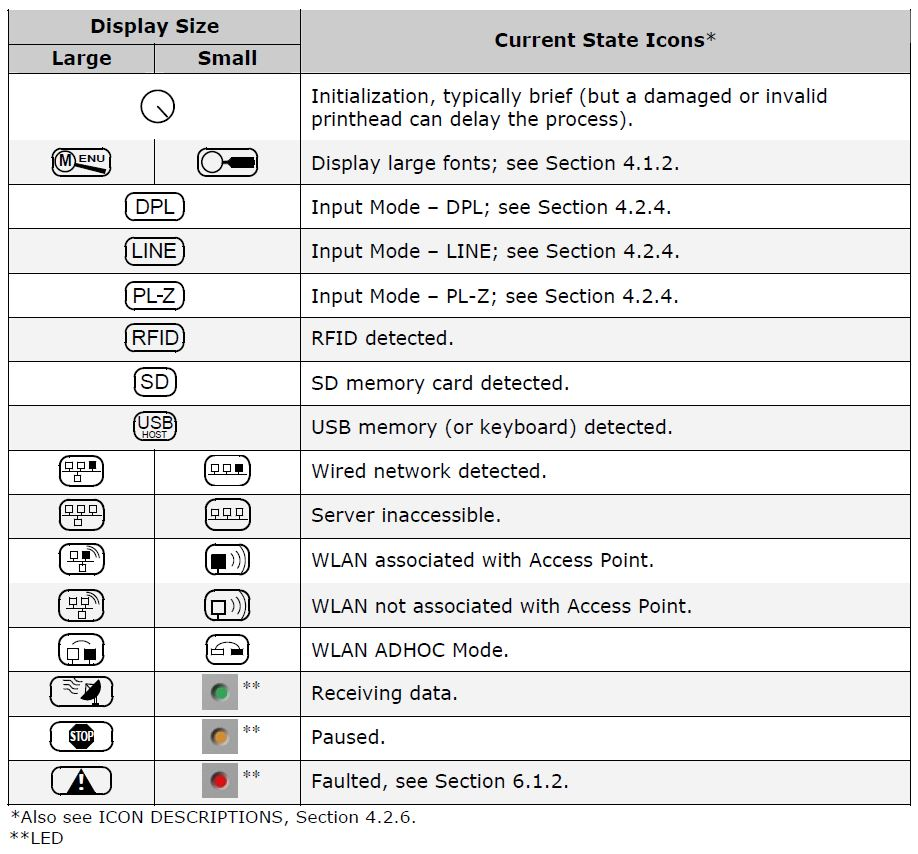Click the small WLAN not associated icon
The height and width of the screenshot is (854, 918).
tap(227, 606)
